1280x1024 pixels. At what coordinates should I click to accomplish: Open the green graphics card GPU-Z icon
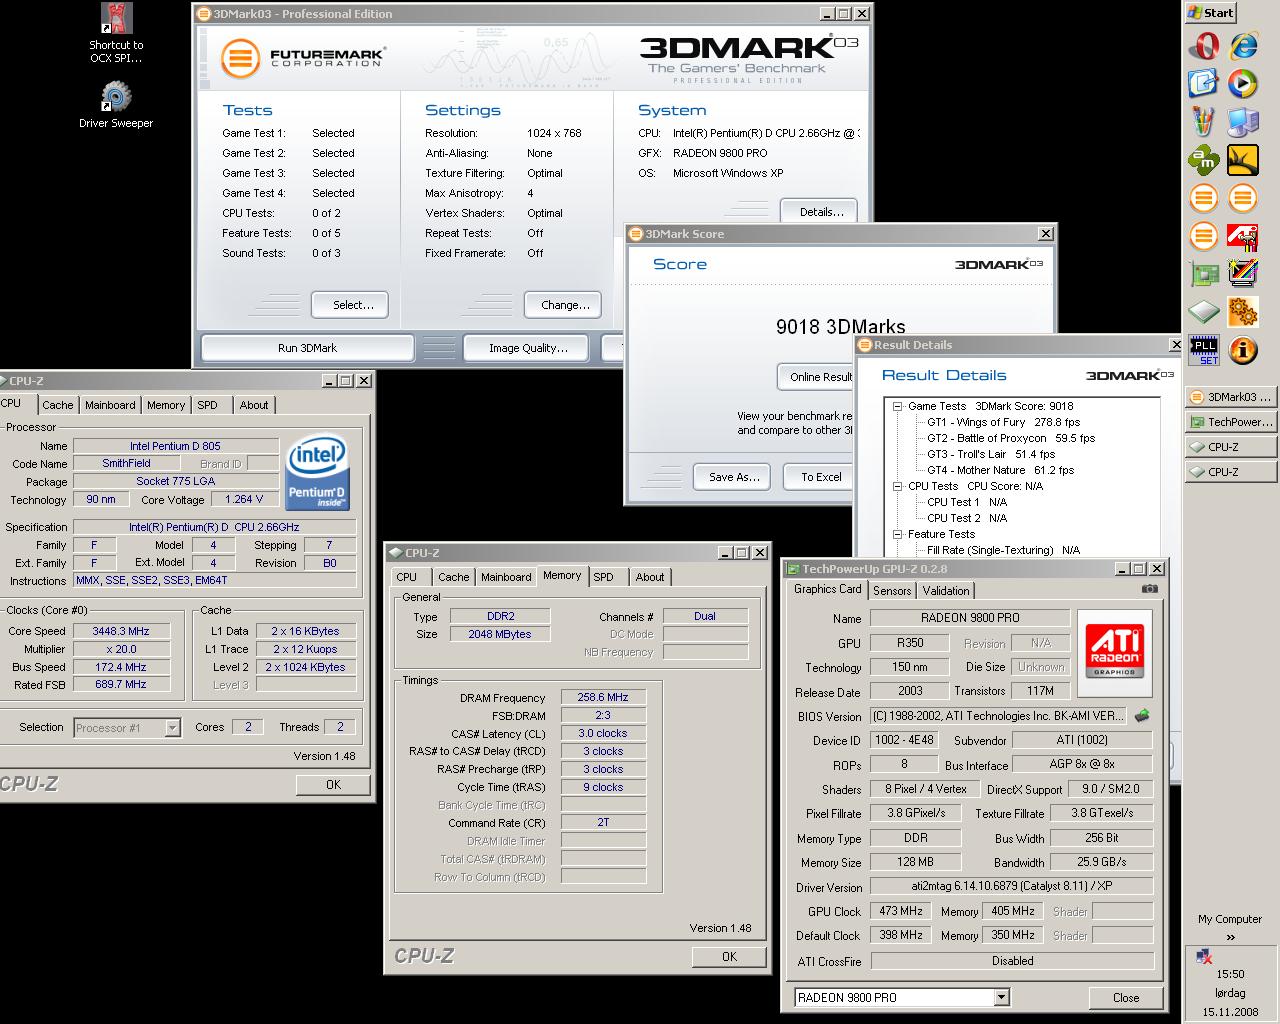coord(1204,274)
